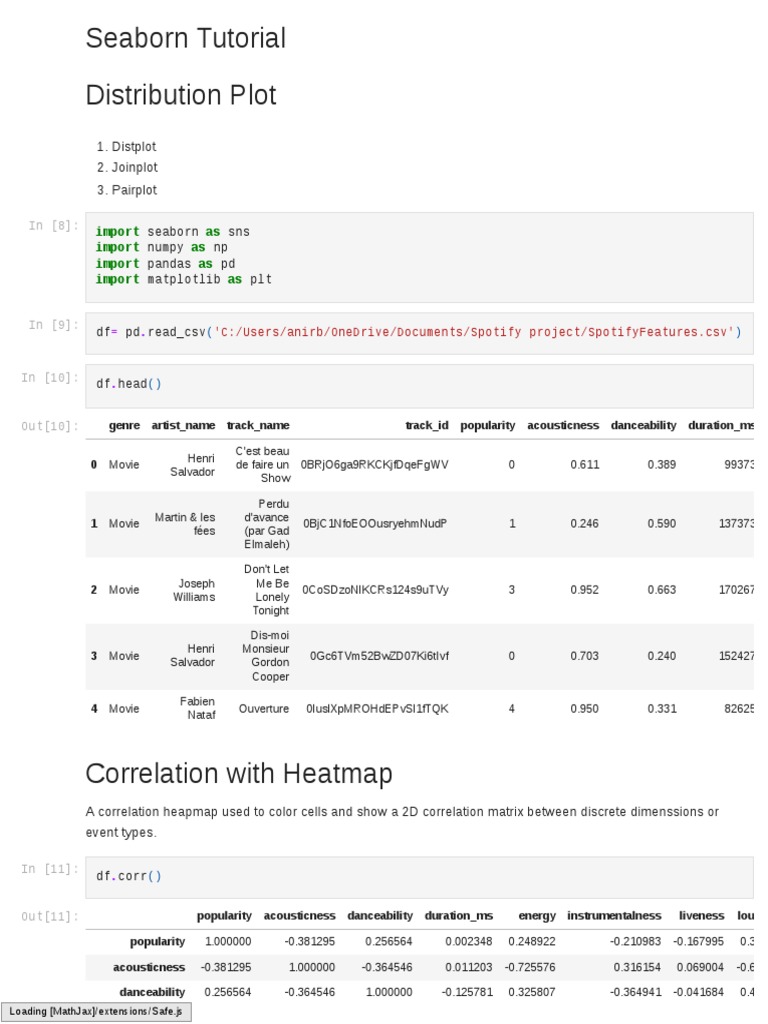Click the instrumentalness column header
This screenshot has width=768, height=1024.
pyautogui.click(x=614, y=915)
